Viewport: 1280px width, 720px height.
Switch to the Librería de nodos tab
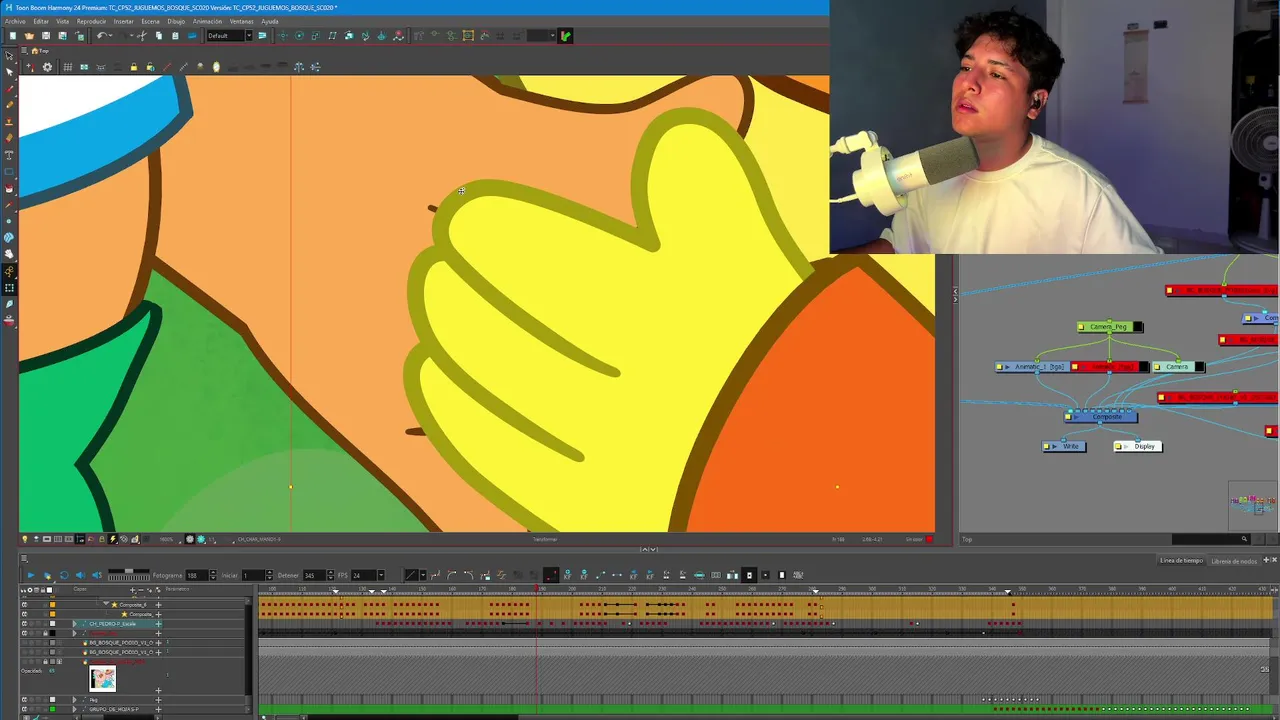[x=1234, y=561]
